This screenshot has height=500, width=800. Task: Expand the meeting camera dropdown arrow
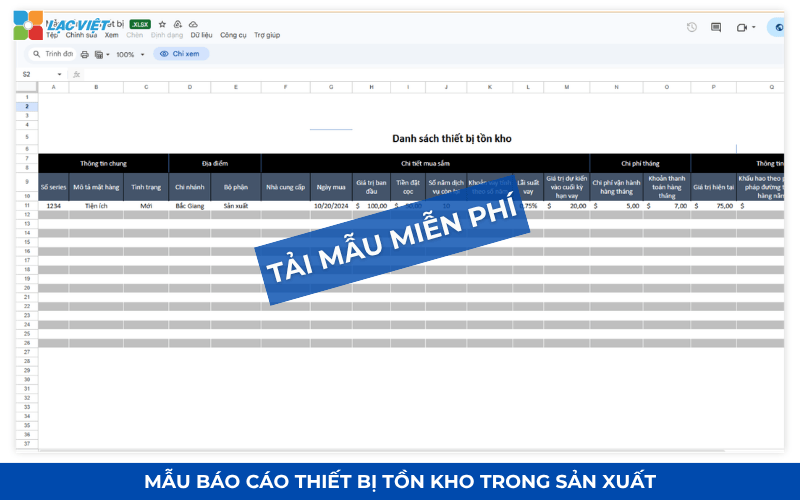754,27
